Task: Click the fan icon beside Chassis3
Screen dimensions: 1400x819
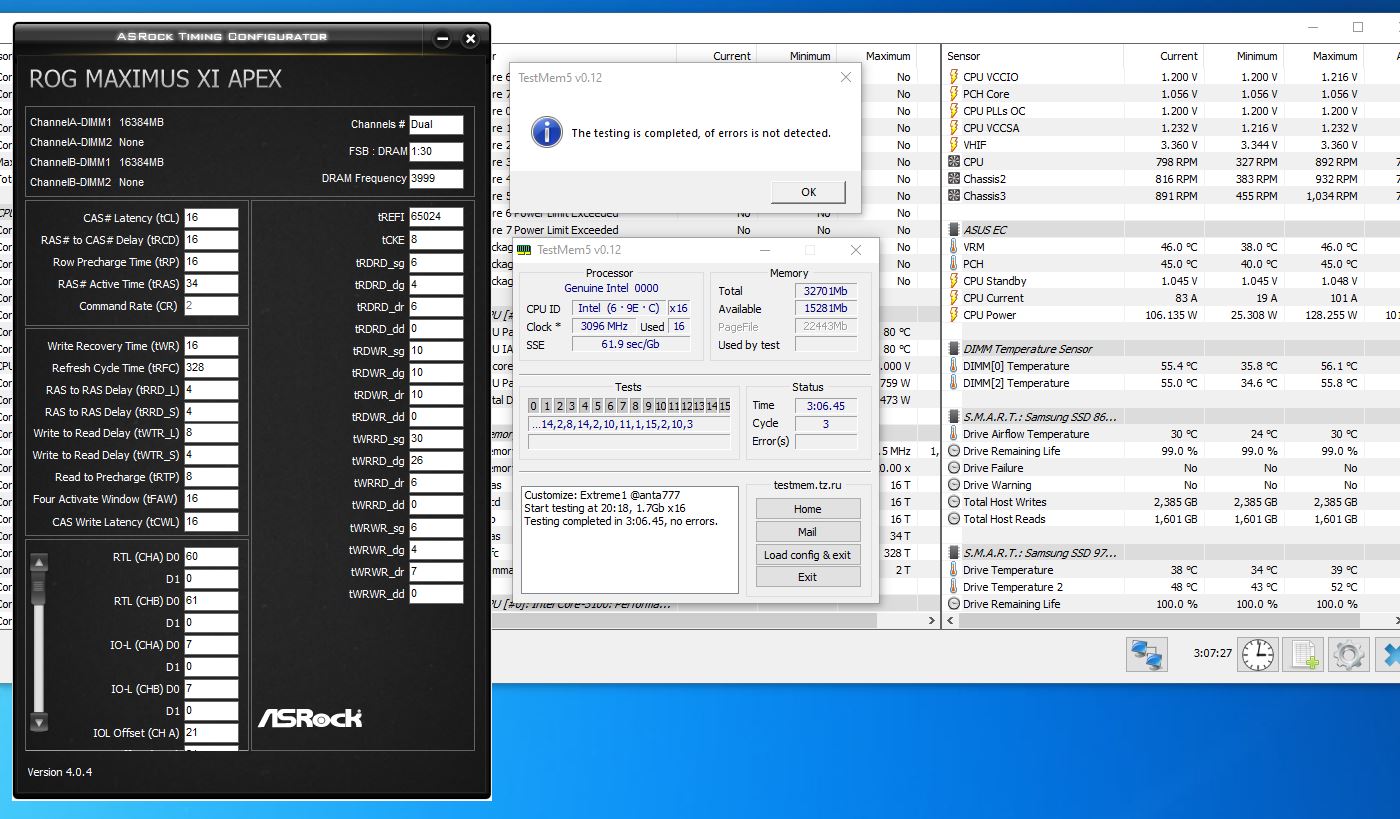Action: click(953, 196)
